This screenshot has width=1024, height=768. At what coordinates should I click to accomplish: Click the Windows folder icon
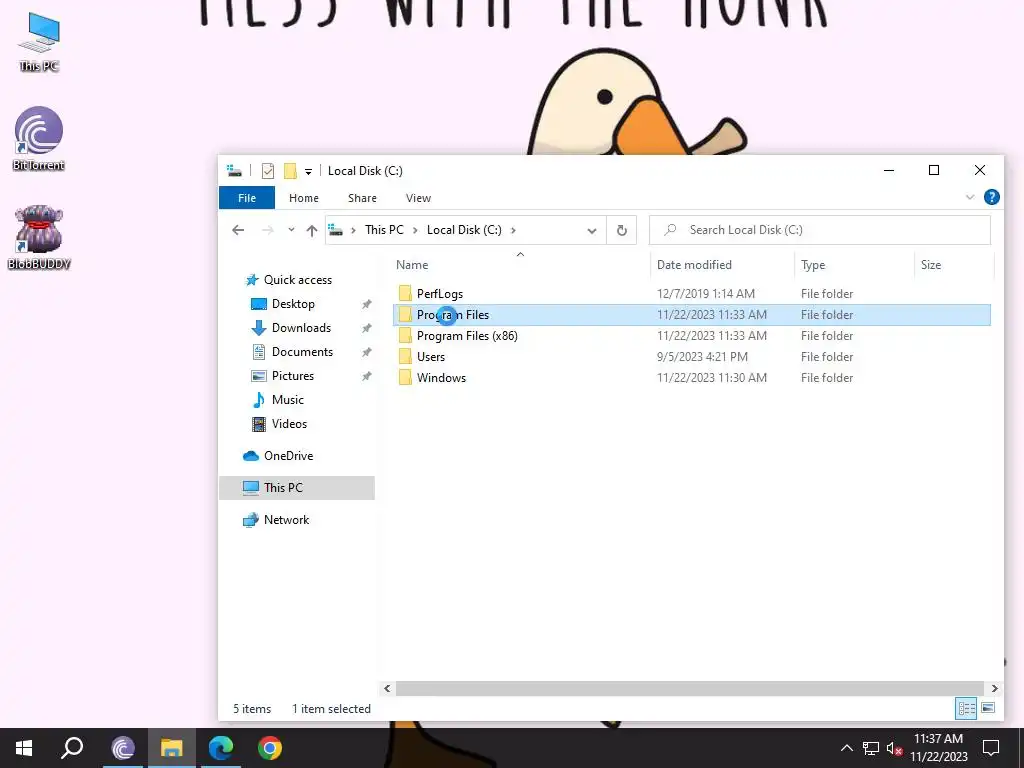tap(405, 377)
